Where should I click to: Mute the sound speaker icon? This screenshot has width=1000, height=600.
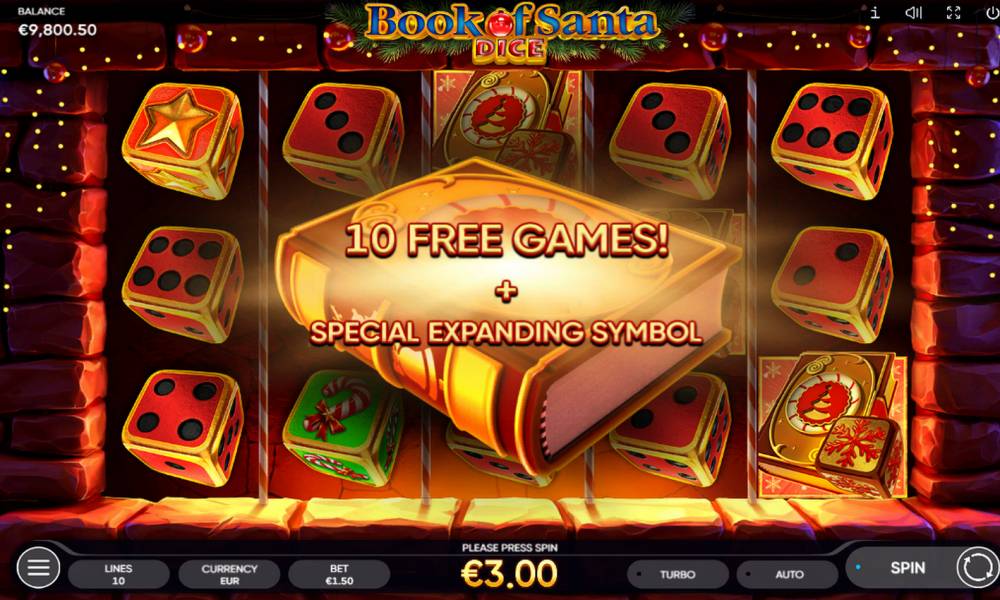[x=914, y=12]
